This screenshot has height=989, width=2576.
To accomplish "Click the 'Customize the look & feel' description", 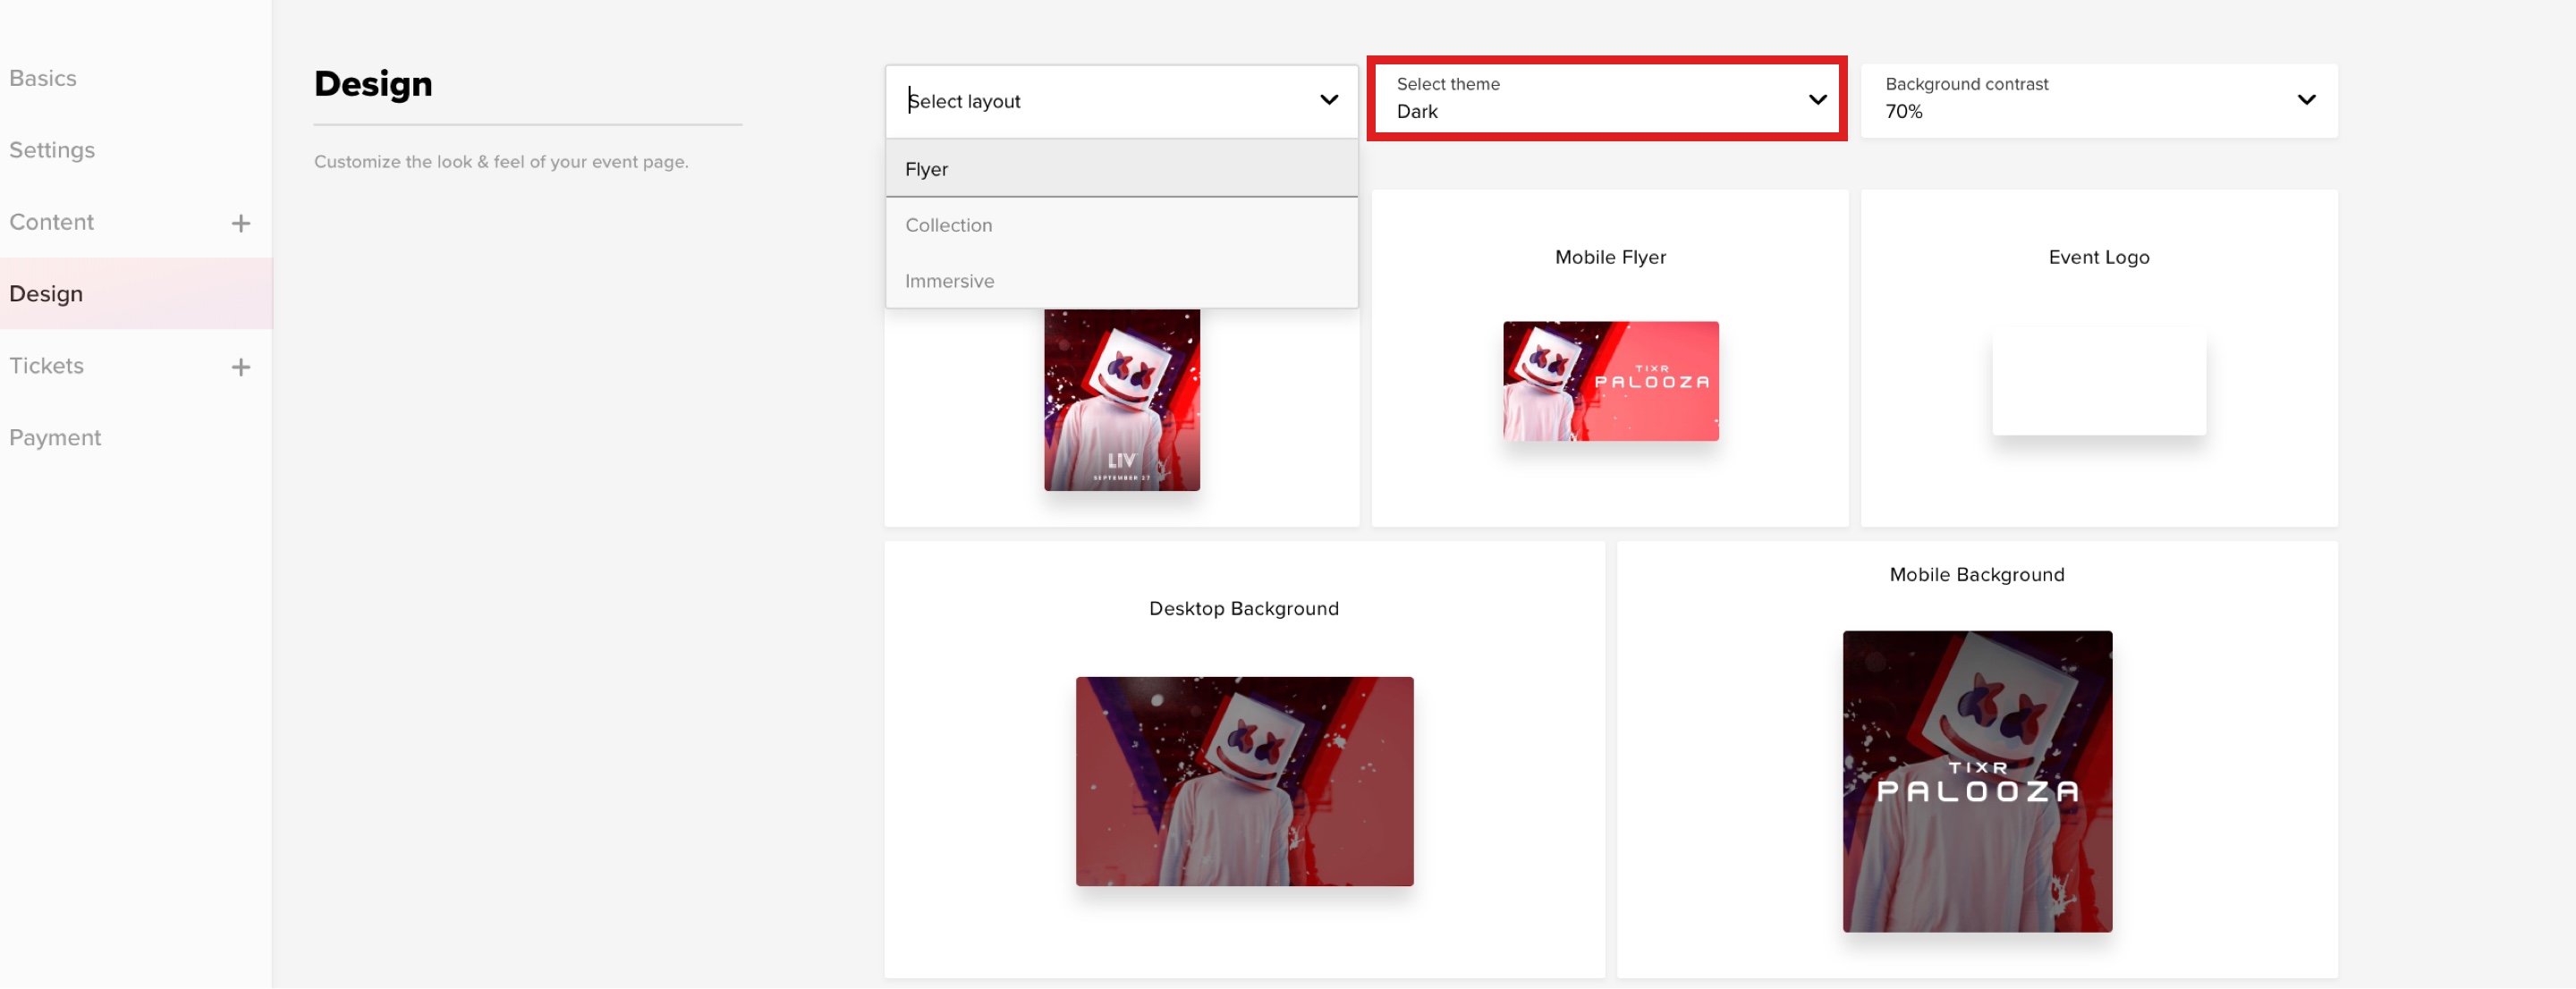I will tap(501, 162).
